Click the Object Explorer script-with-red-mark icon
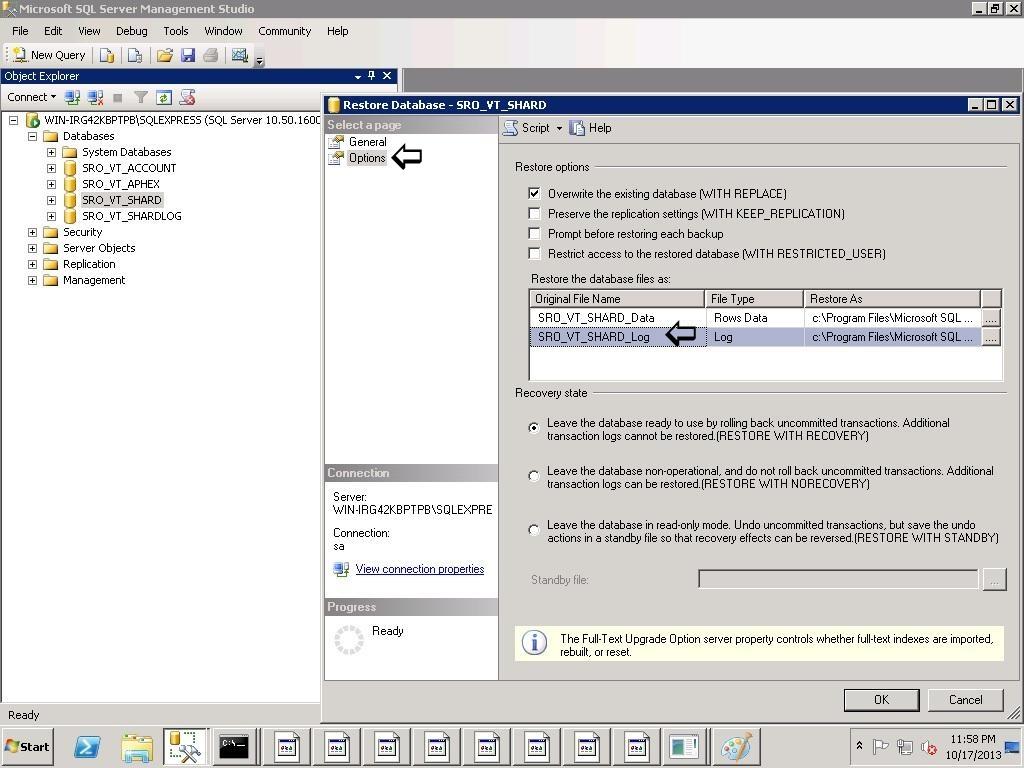 187,97
